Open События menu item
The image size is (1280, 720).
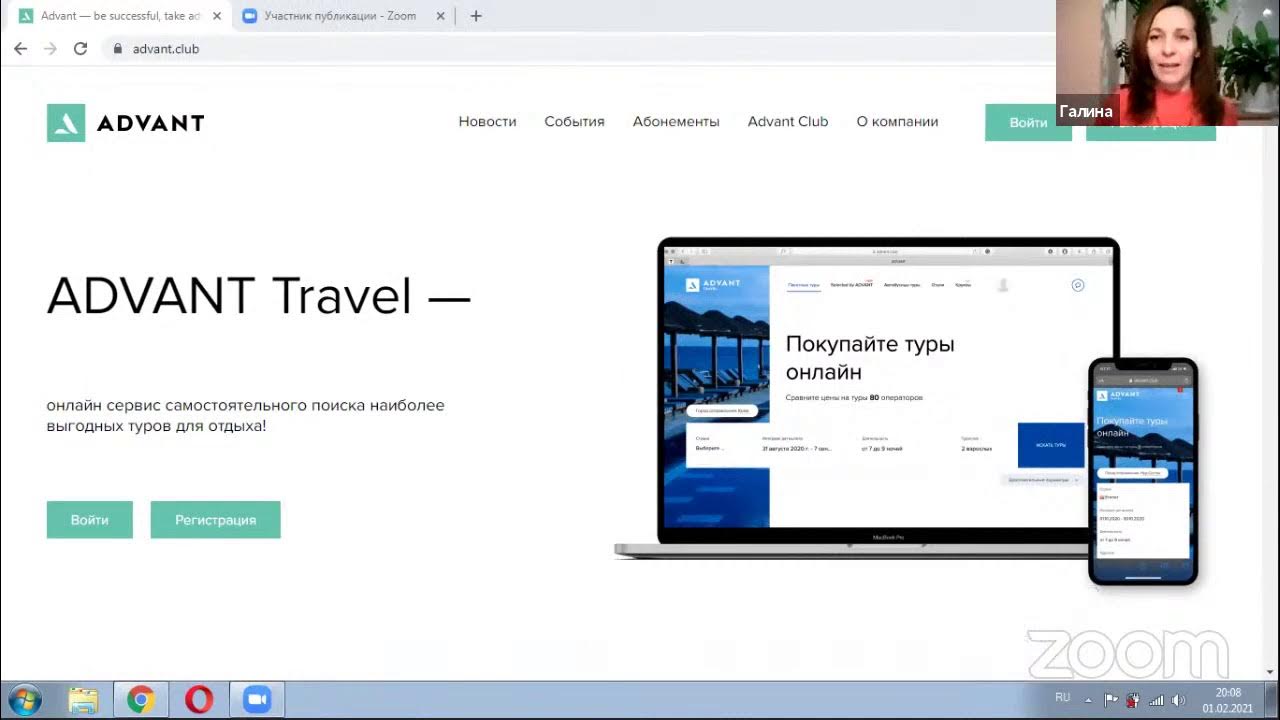(574, 122)
